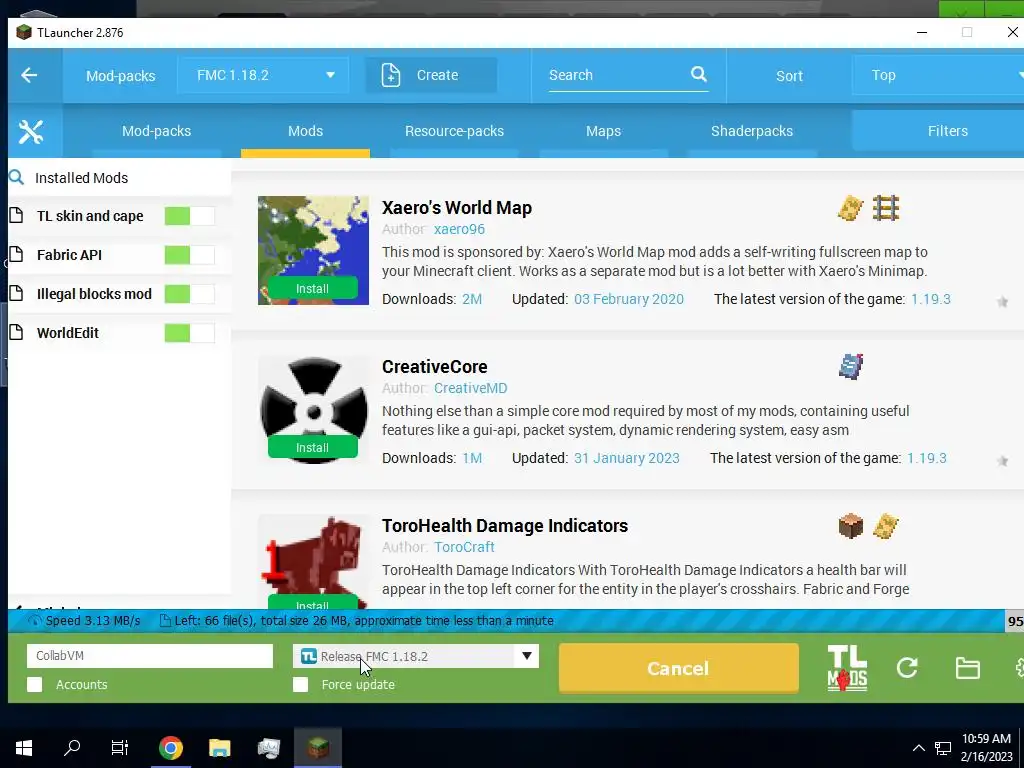Image resolution: width=1024 pixels, height=768 pixels.
Task: Click the Create mod-pack button
Action: tap(431, 75)
